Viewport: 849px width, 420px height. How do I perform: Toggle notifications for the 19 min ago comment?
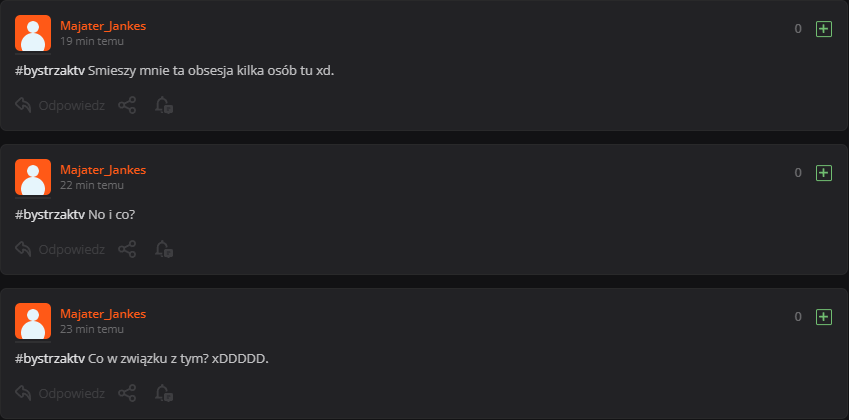163,105
